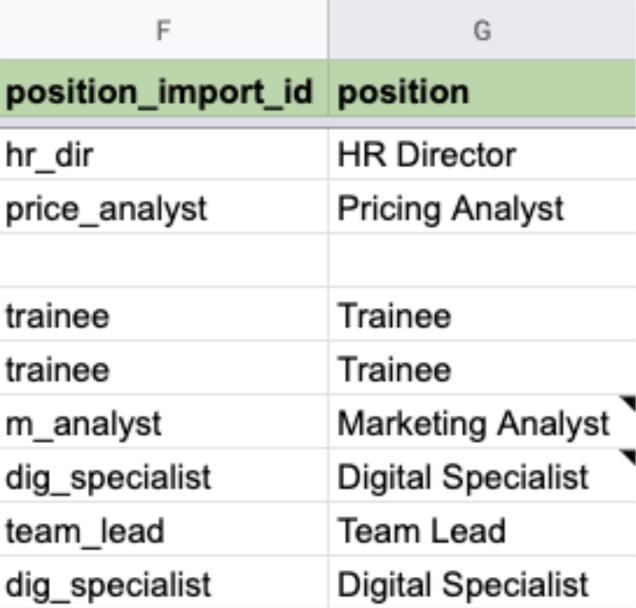Select the last dig_specialist cell

pos(163,582)
